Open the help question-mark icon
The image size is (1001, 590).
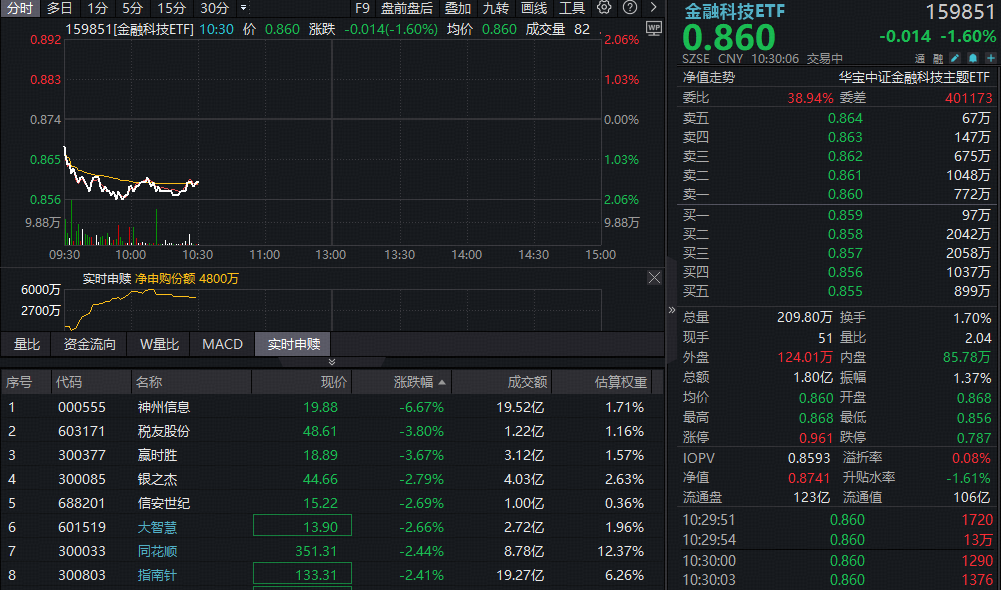click(x=630, y=8)
